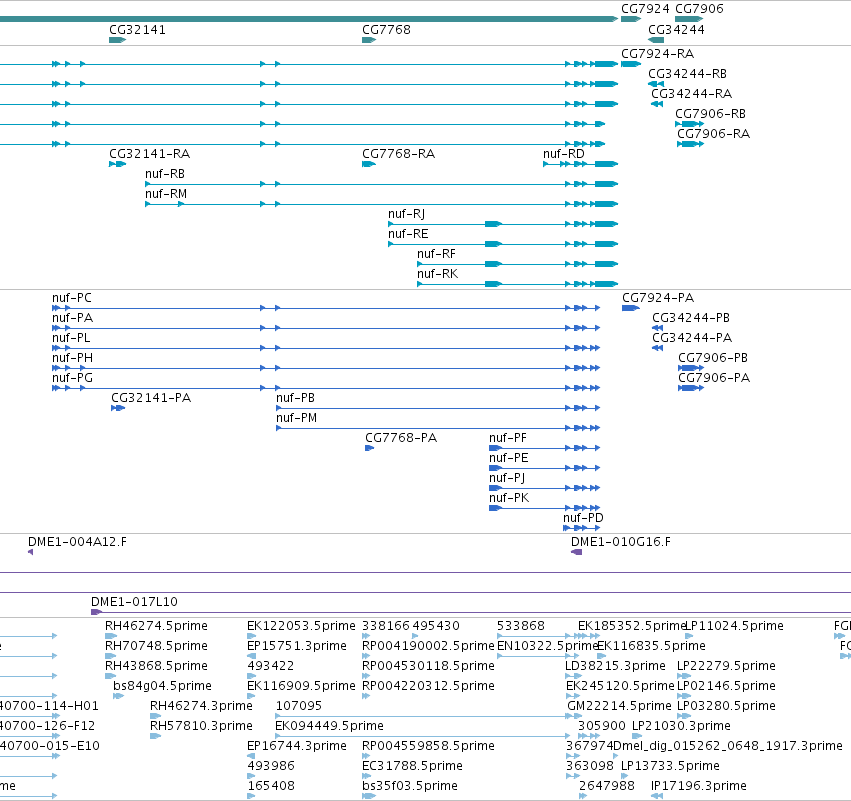Click transcript CG7768-RA label
Screen dimensions: 851x801
[398, 154]
